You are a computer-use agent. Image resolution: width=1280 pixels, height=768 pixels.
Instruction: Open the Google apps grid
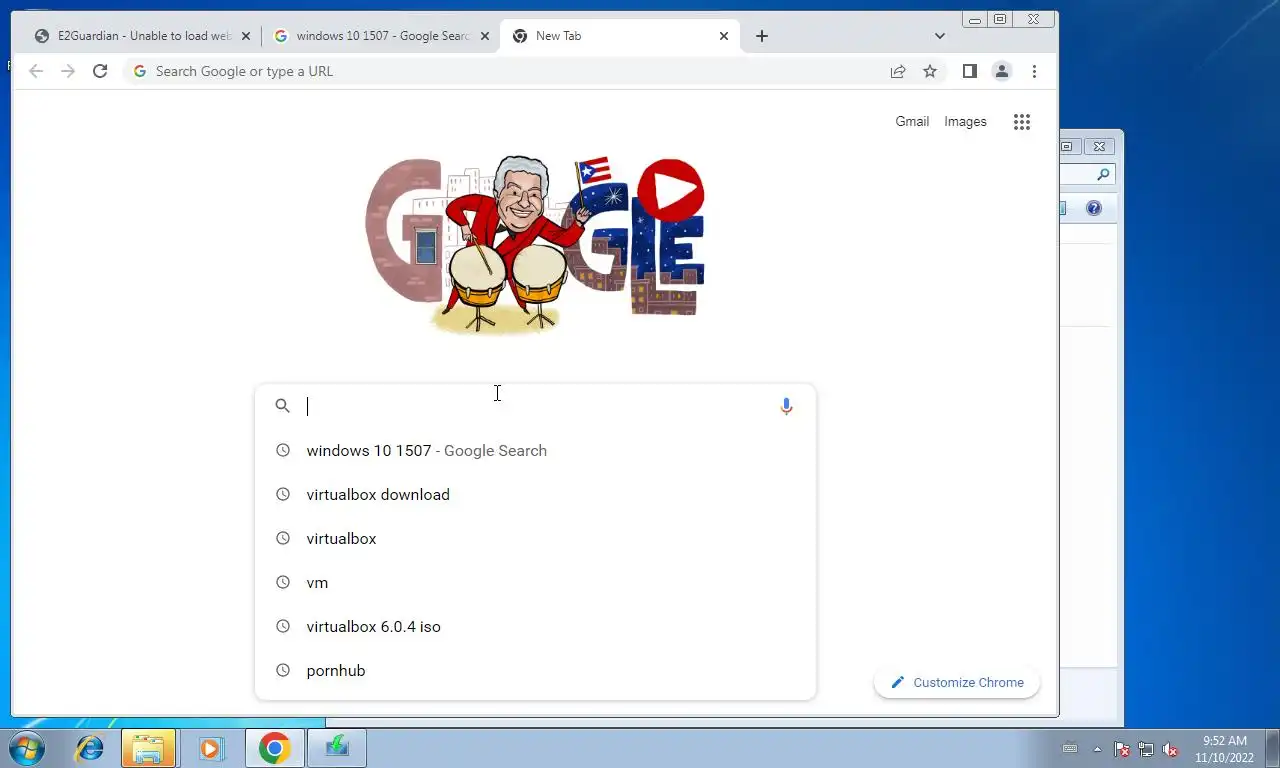[1021, 122]
